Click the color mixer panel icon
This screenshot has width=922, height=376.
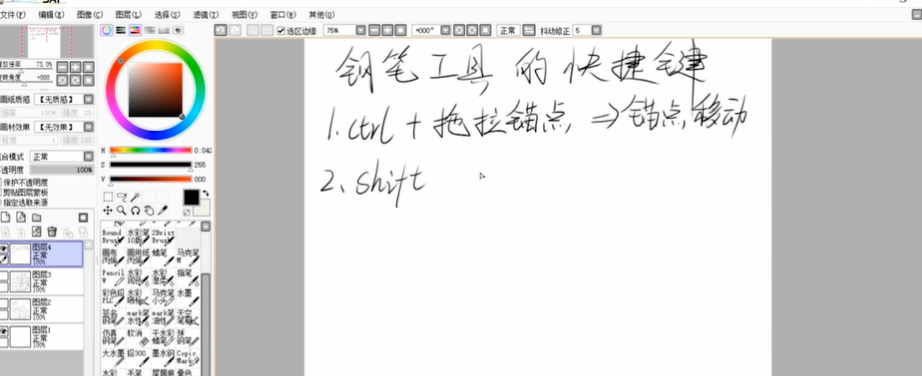pos(149,31)
